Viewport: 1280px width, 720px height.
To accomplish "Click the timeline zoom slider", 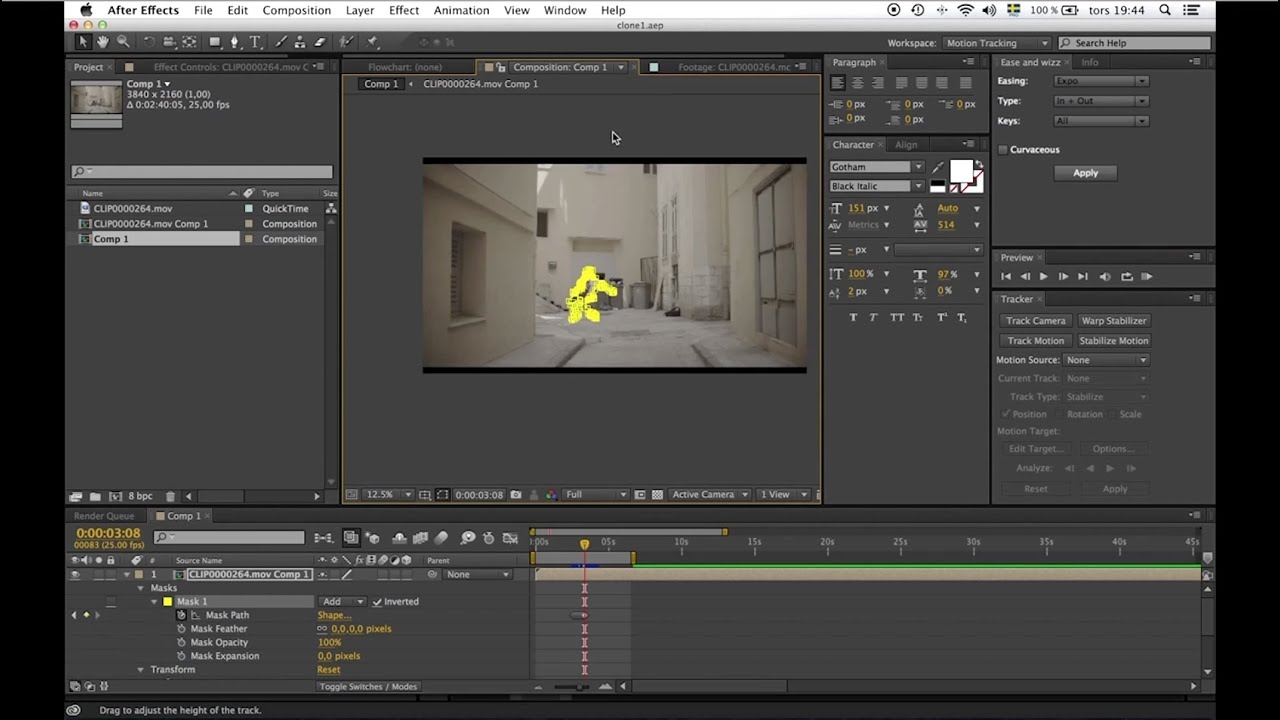I will [x=572, y=687].
